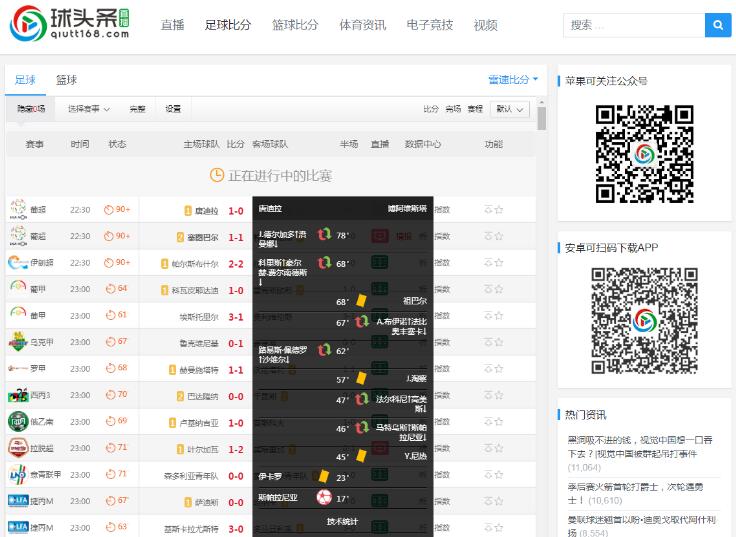Open the 选择赛事 dropdown
The image size is (736, 537).
88,109
